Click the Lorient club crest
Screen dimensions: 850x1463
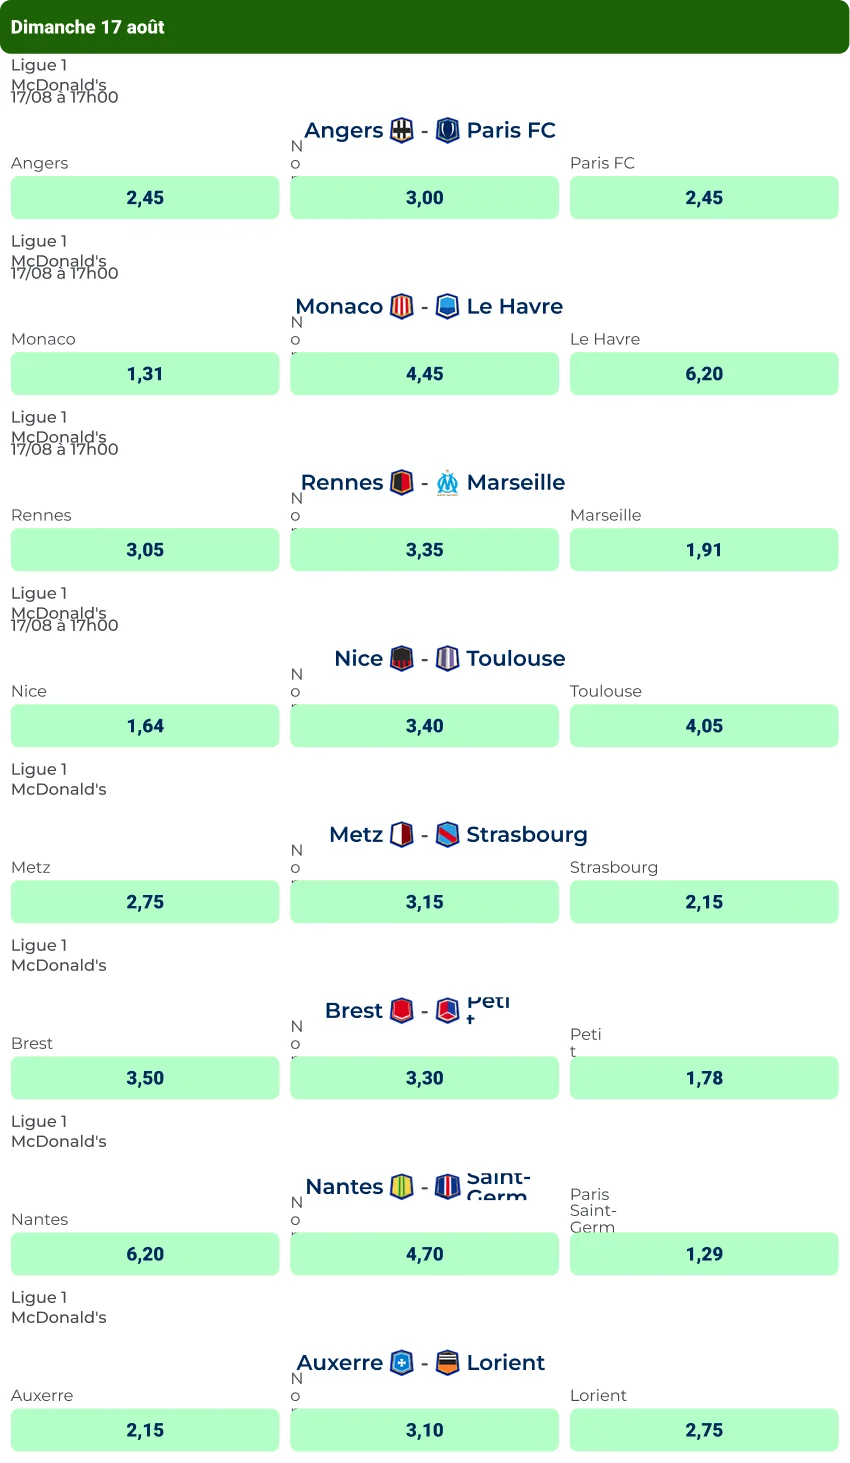click(x=448, y=1363)
